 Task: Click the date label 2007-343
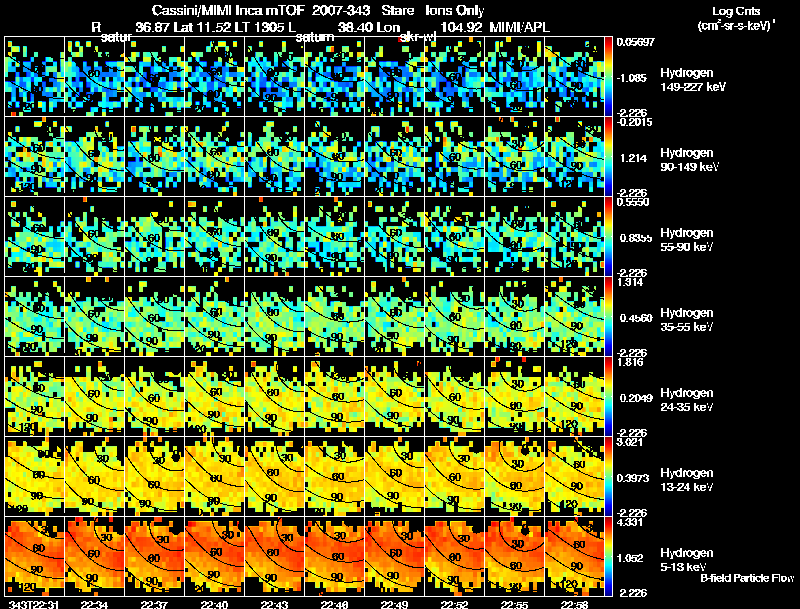(341, 10)
